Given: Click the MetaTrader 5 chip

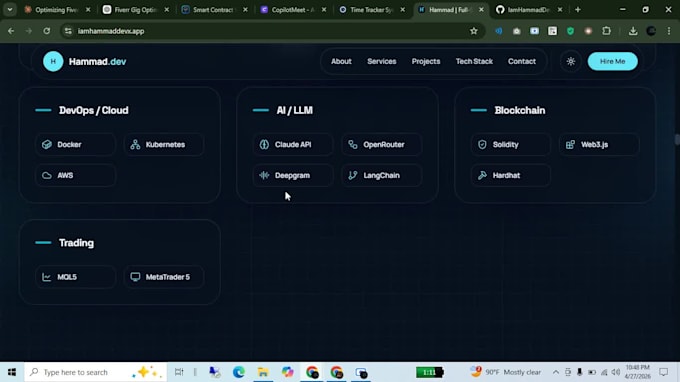Looking at the screenshot, I should point(164,277).
